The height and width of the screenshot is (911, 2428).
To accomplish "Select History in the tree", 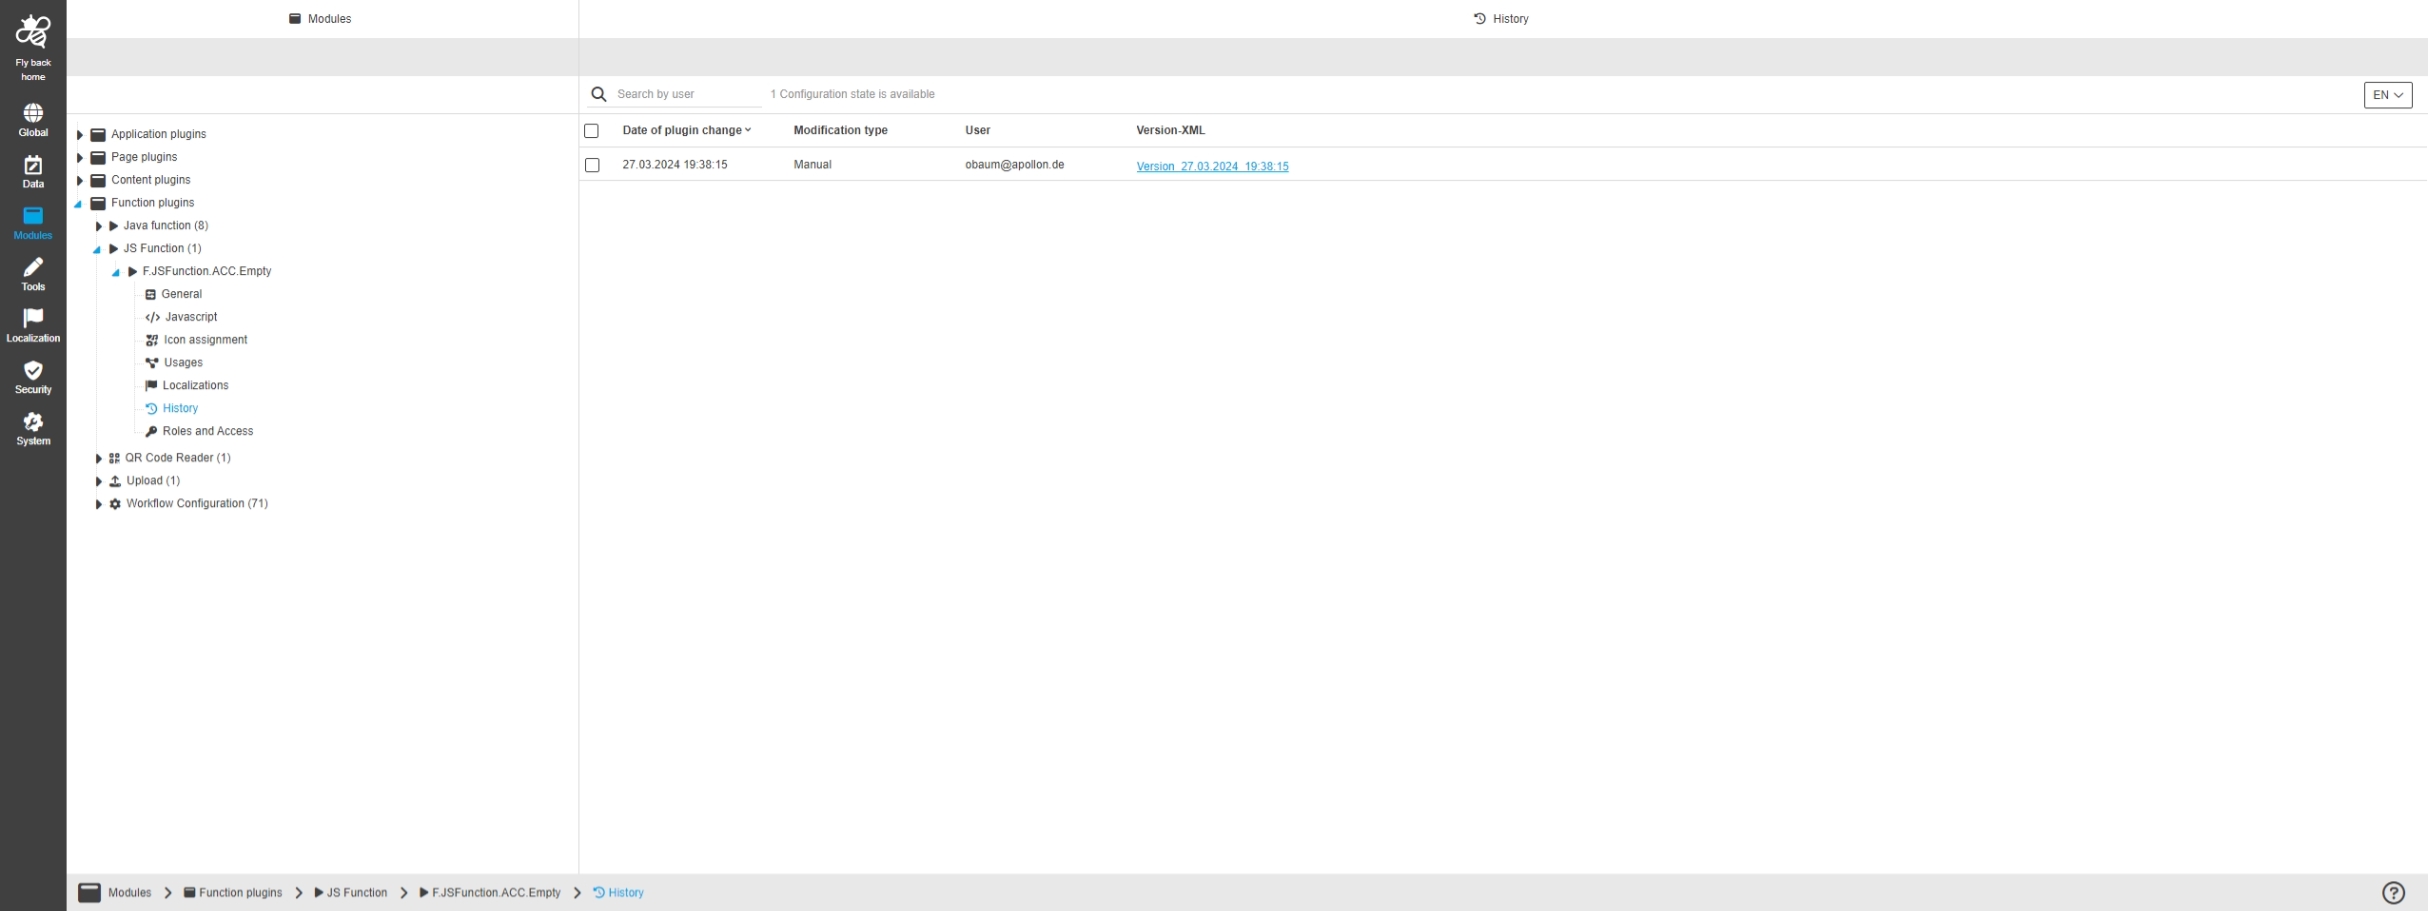I will click(x=180, y=408).
